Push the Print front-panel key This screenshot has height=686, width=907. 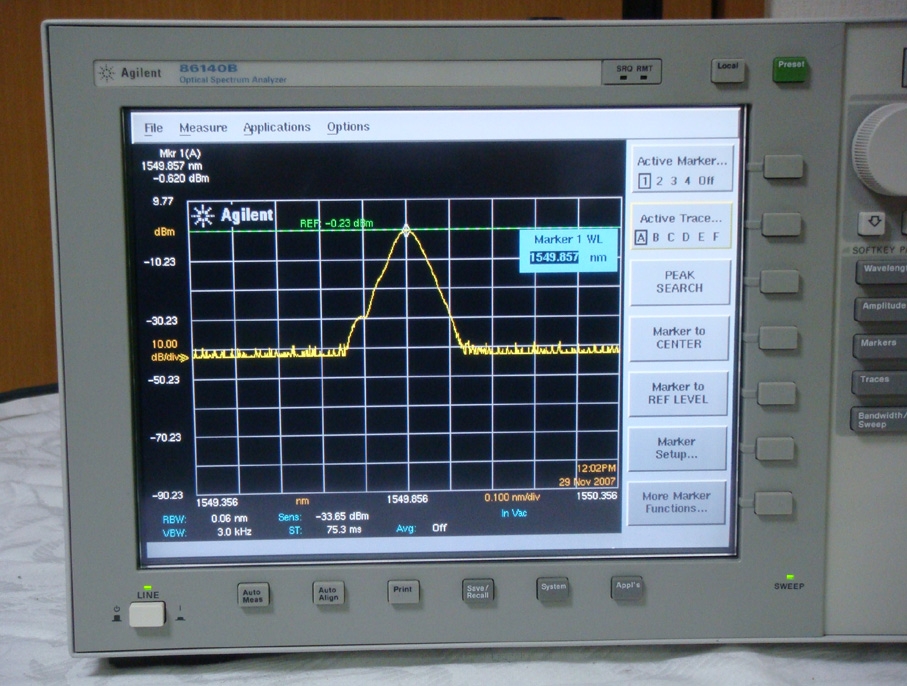403,591
